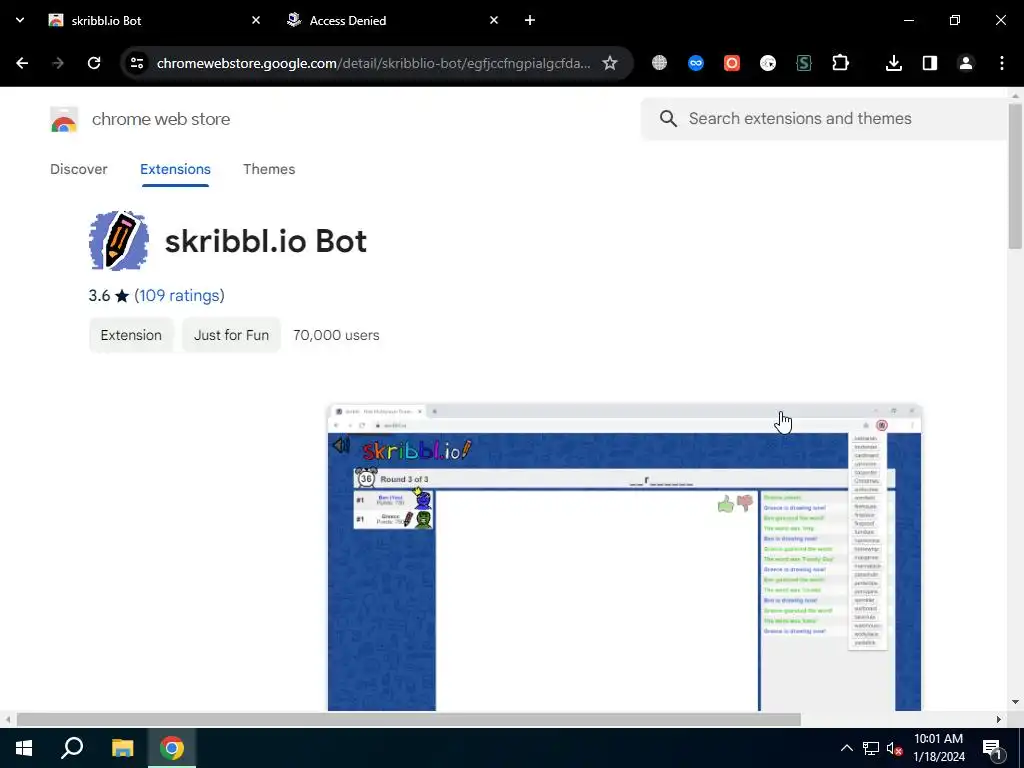
Task: Open the extension screenshot preview image
Action: click(x=624, y=557)
